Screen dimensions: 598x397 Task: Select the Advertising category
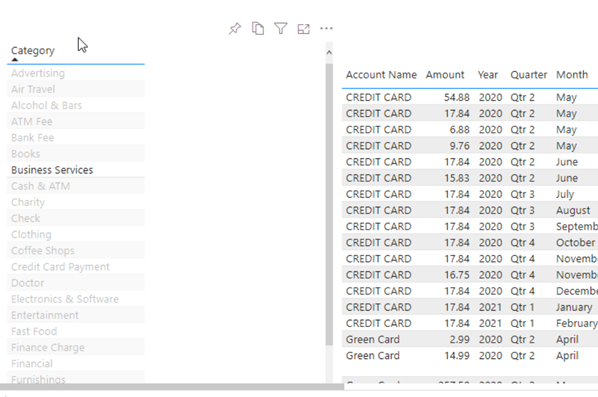pyautogui.click(x=76, y=73)
